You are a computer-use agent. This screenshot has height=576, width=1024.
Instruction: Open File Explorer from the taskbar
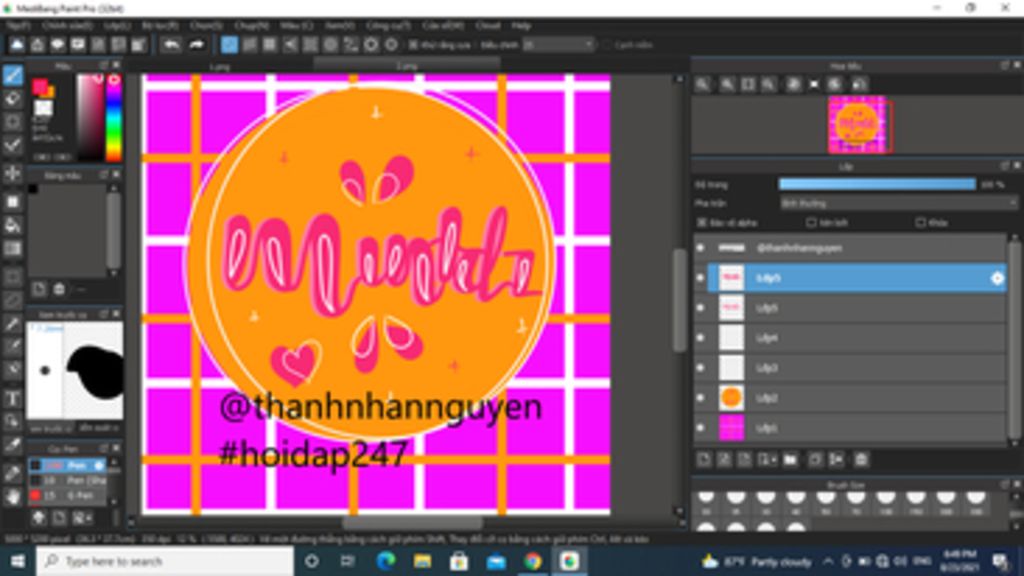422,561
